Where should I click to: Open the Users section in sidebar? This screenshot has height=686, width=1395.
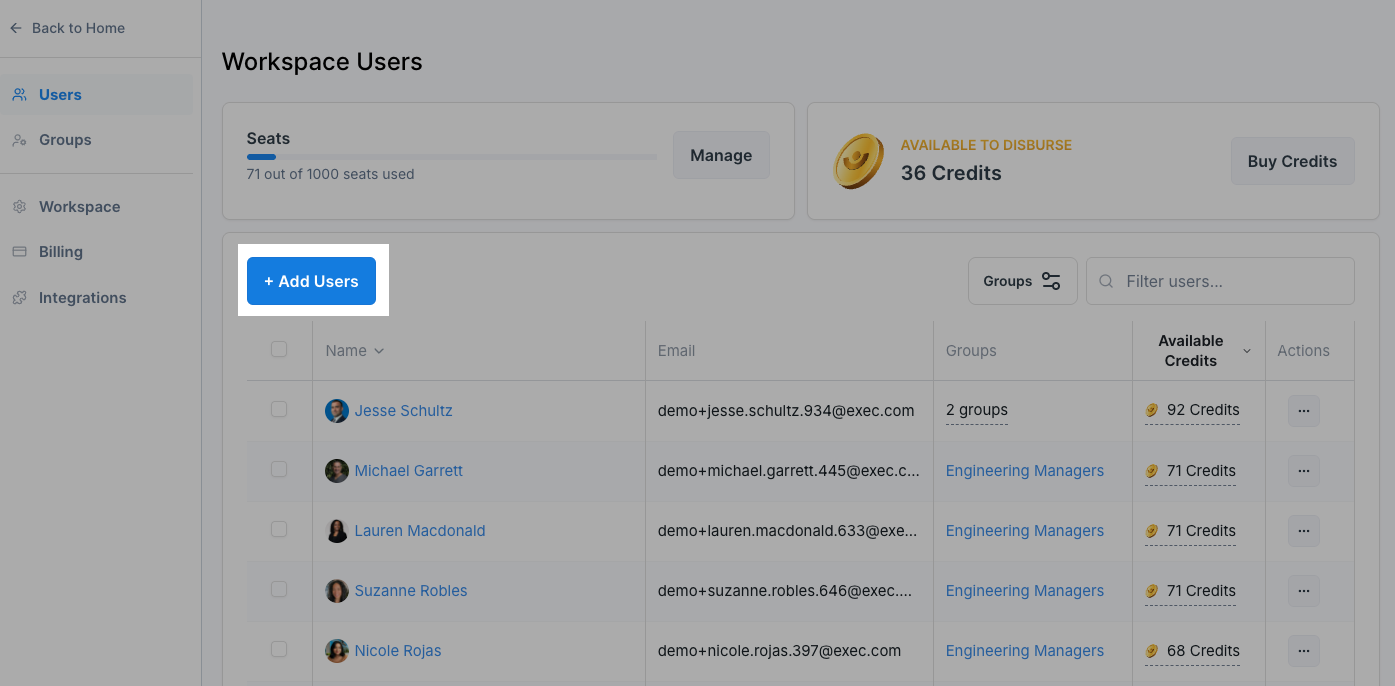(97, 95)
